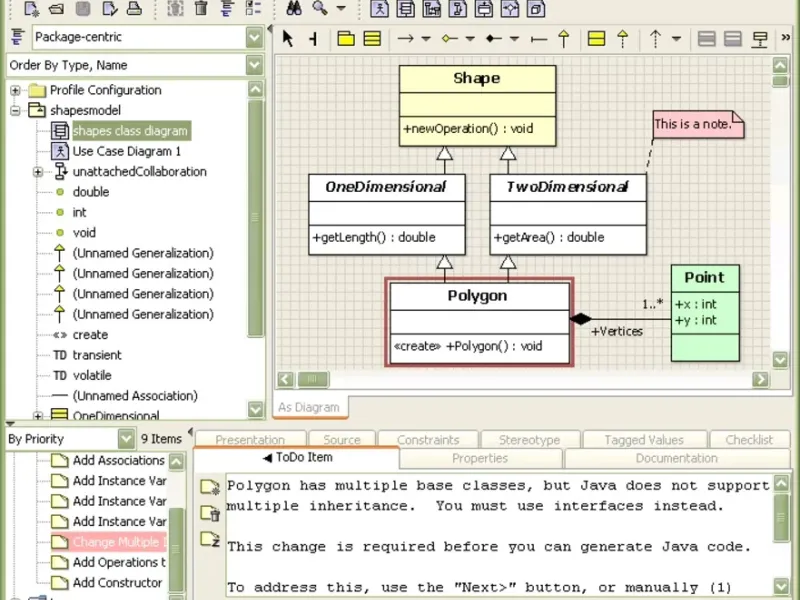Open the Properties tab
The height and width of the screenshot is (600, 800).
(x=480, y=458)
